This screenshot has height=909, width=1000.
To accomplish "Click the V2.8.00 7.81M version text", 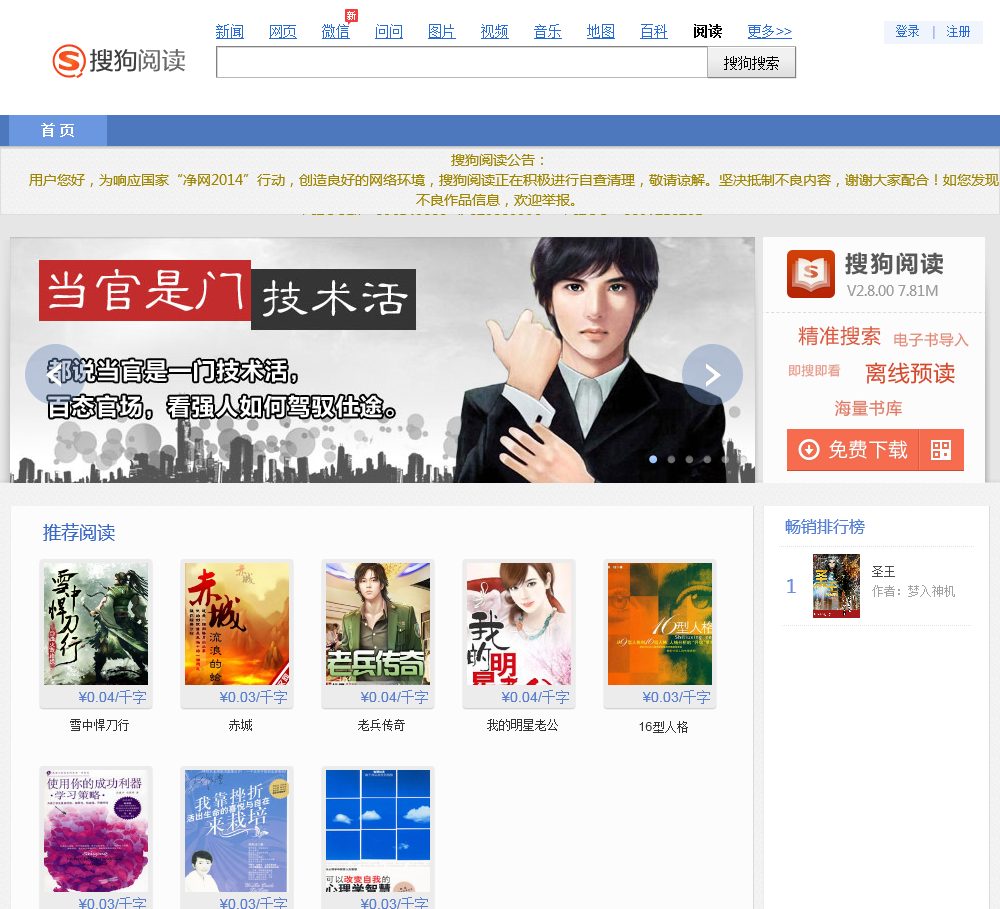I will 892,291.
